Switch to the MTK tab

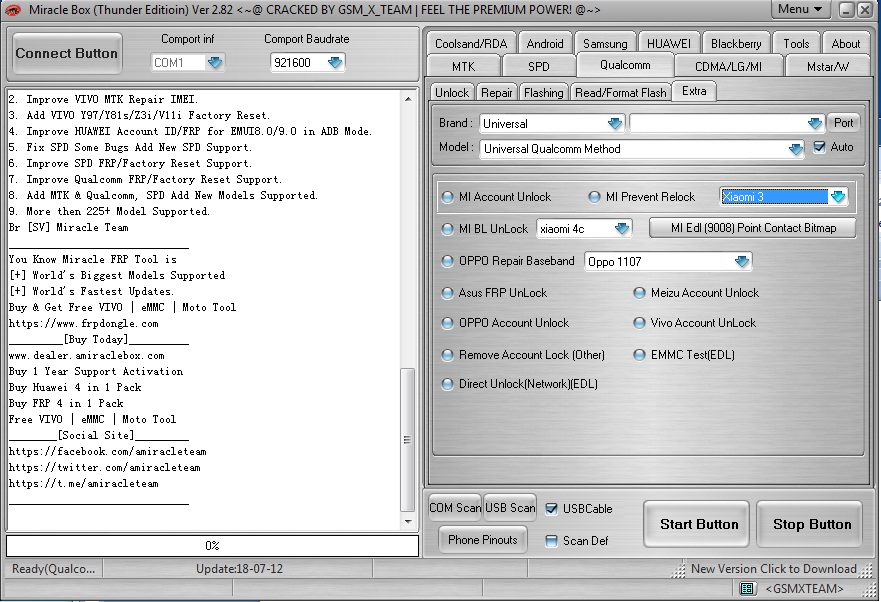[464, 66]
